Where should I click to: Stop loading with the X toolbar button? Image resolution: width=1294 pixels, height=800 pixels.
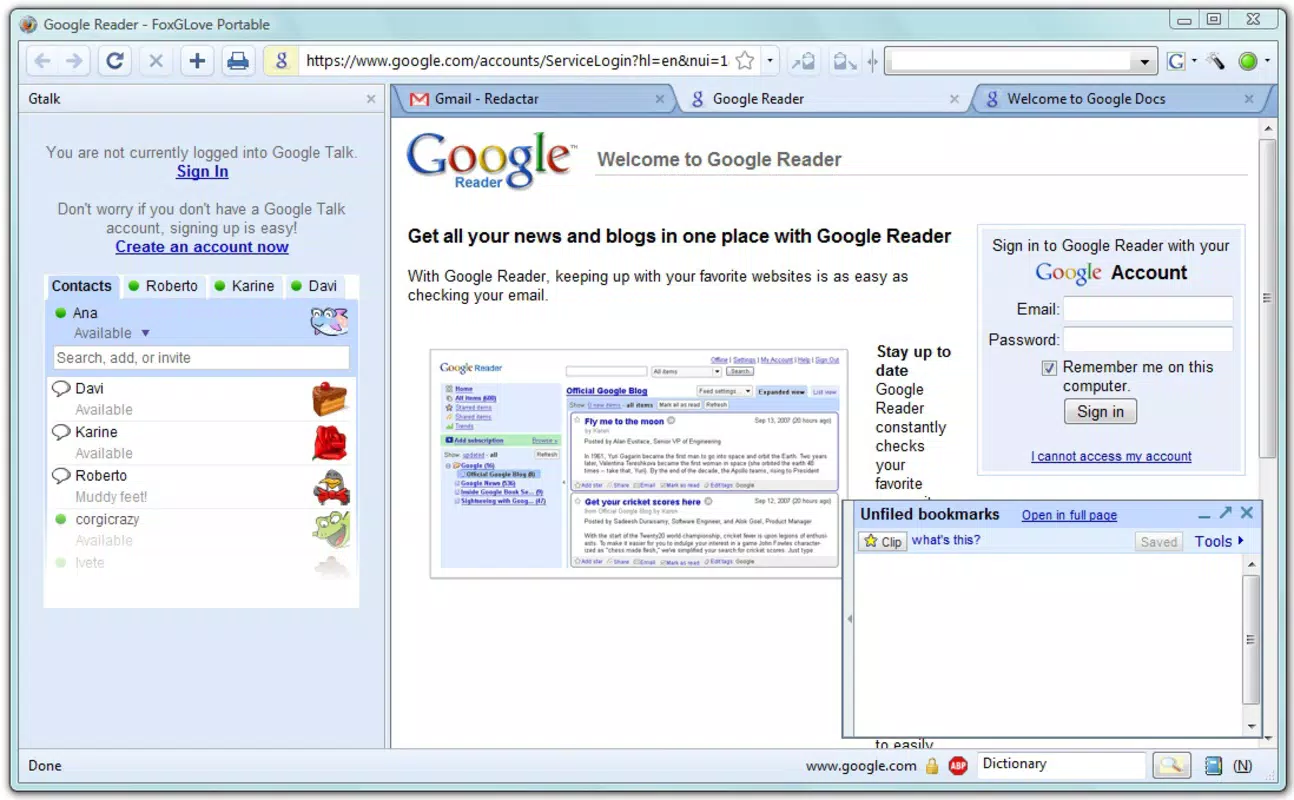156,61
